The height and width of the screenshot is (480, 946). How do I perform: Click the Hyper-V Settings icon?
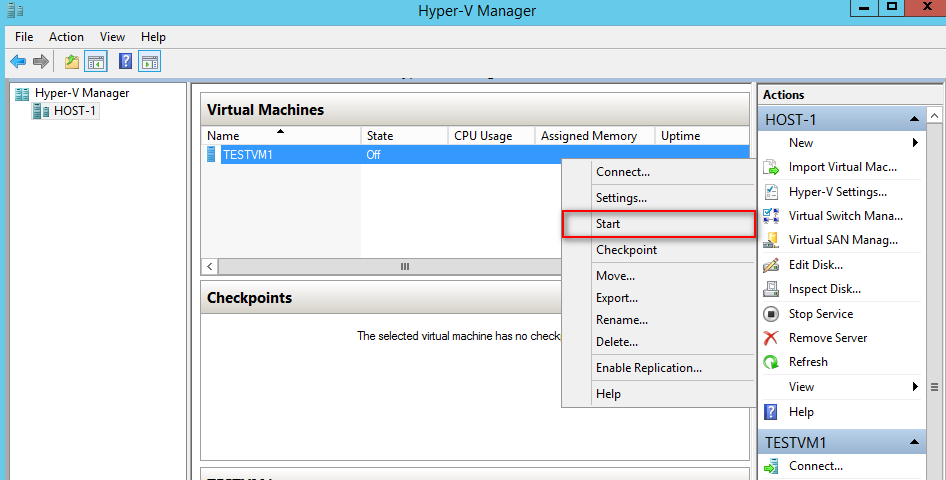pos(771,192)
